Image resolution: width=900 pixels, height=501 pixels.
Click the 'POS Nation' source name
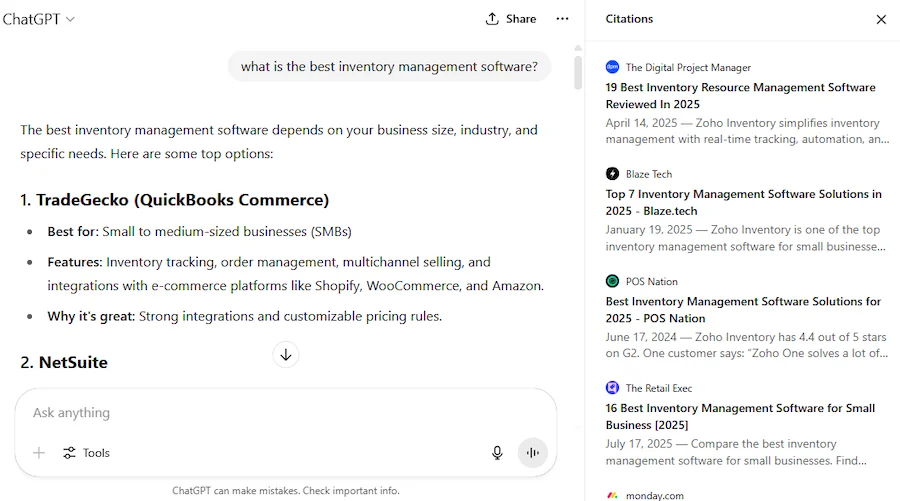[x=651, y=282]
